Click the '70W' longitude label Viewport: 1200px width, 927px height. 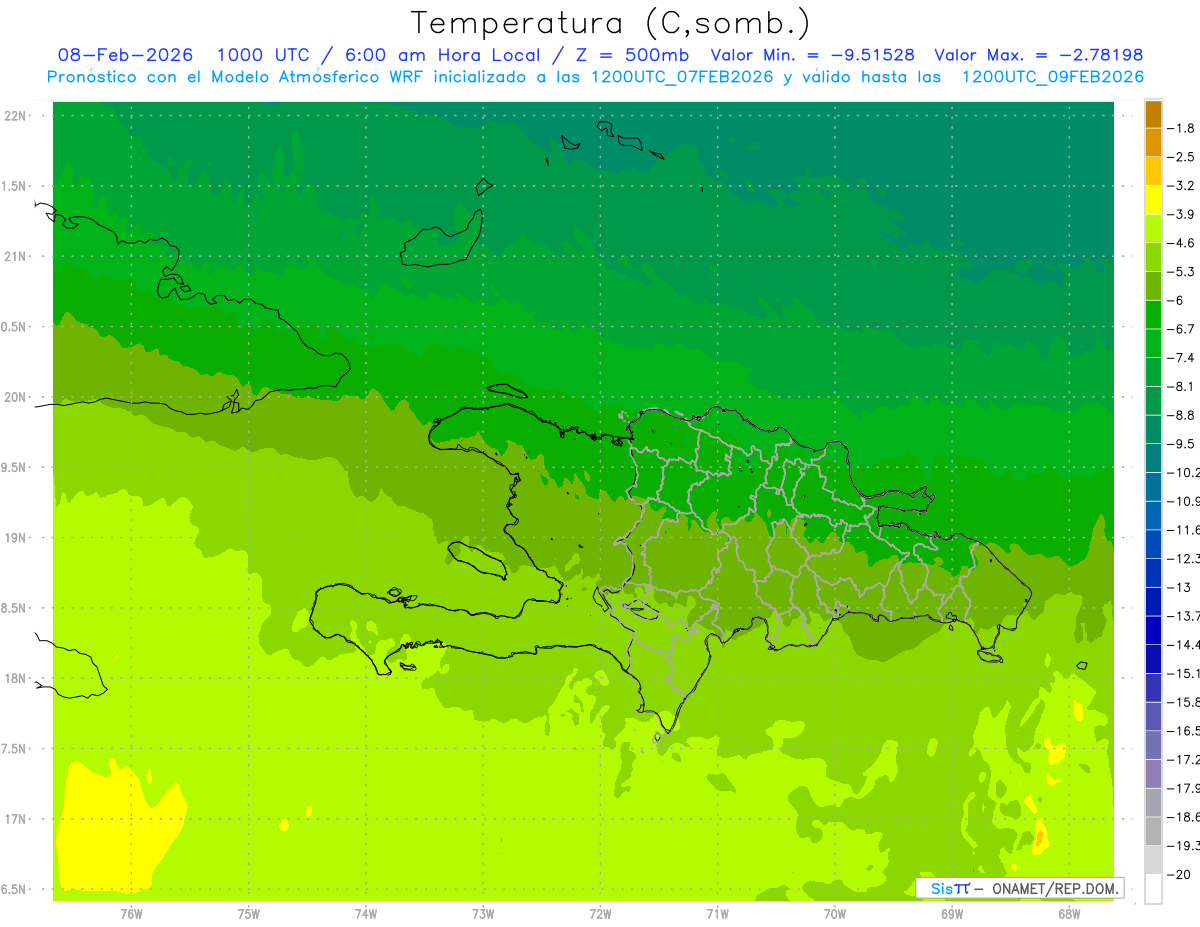[x=835, y=914]
